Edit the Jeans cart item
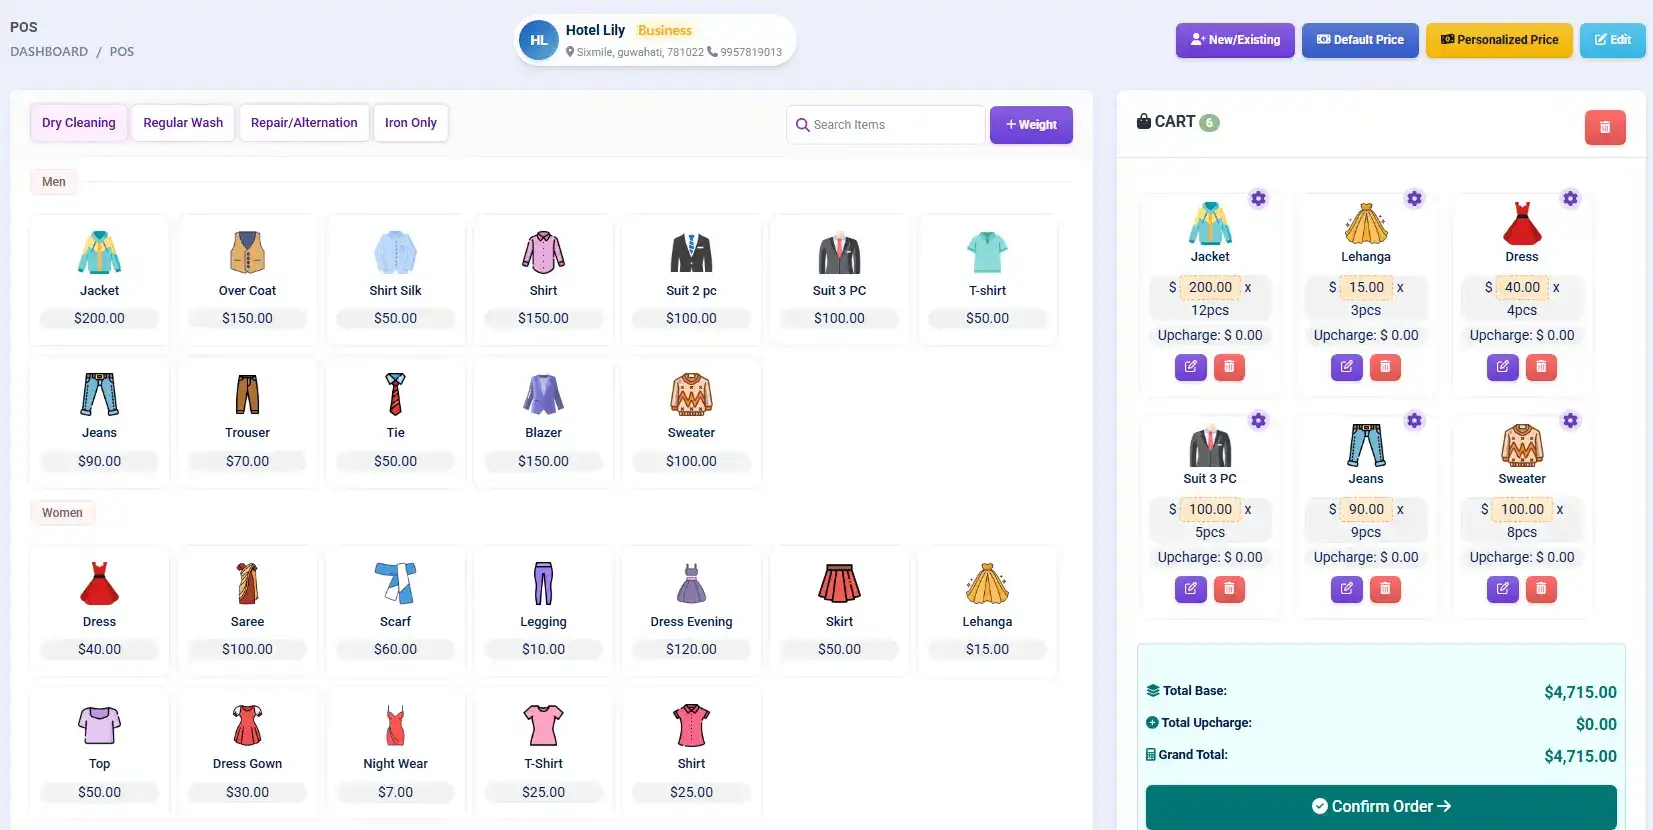This screenshot has width=1653, height=830. pyautogui.click(x=1346, y=589)
